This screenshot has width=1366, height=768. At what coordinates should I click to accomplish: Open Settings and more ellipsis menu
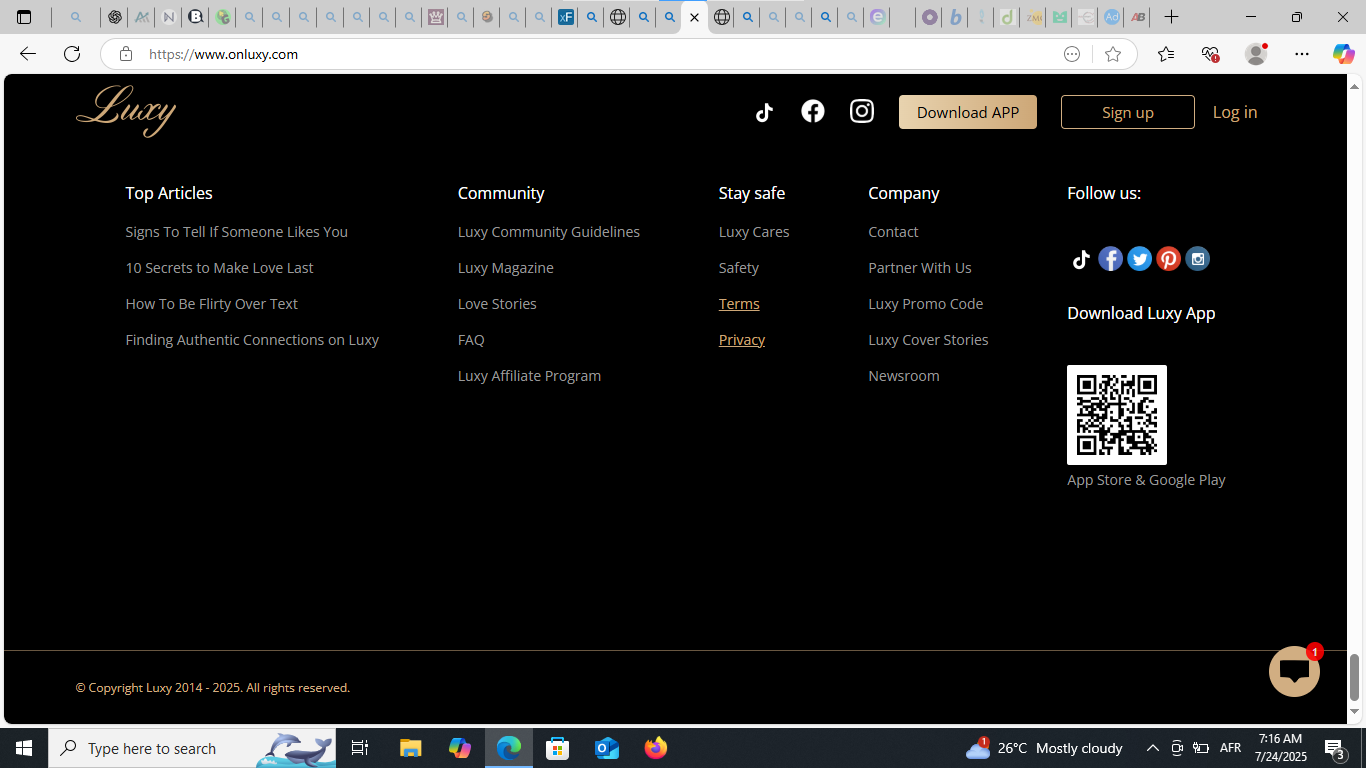pos(1301,54)
